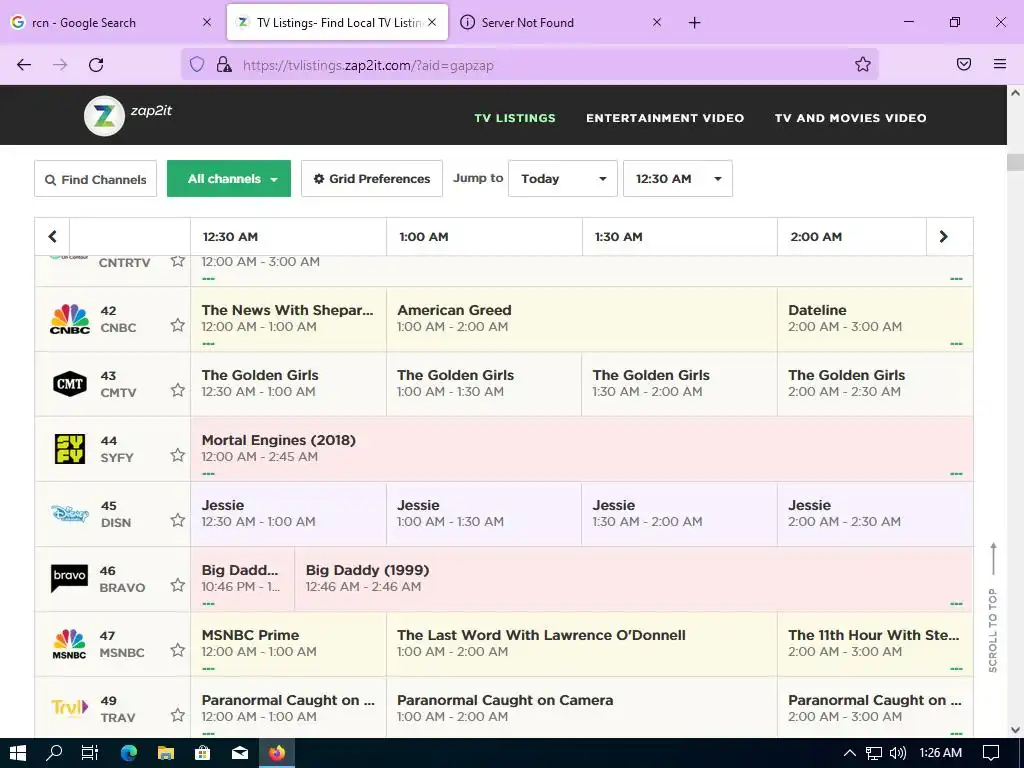Favorite BRAVO with its star

[x=178, y=585]
